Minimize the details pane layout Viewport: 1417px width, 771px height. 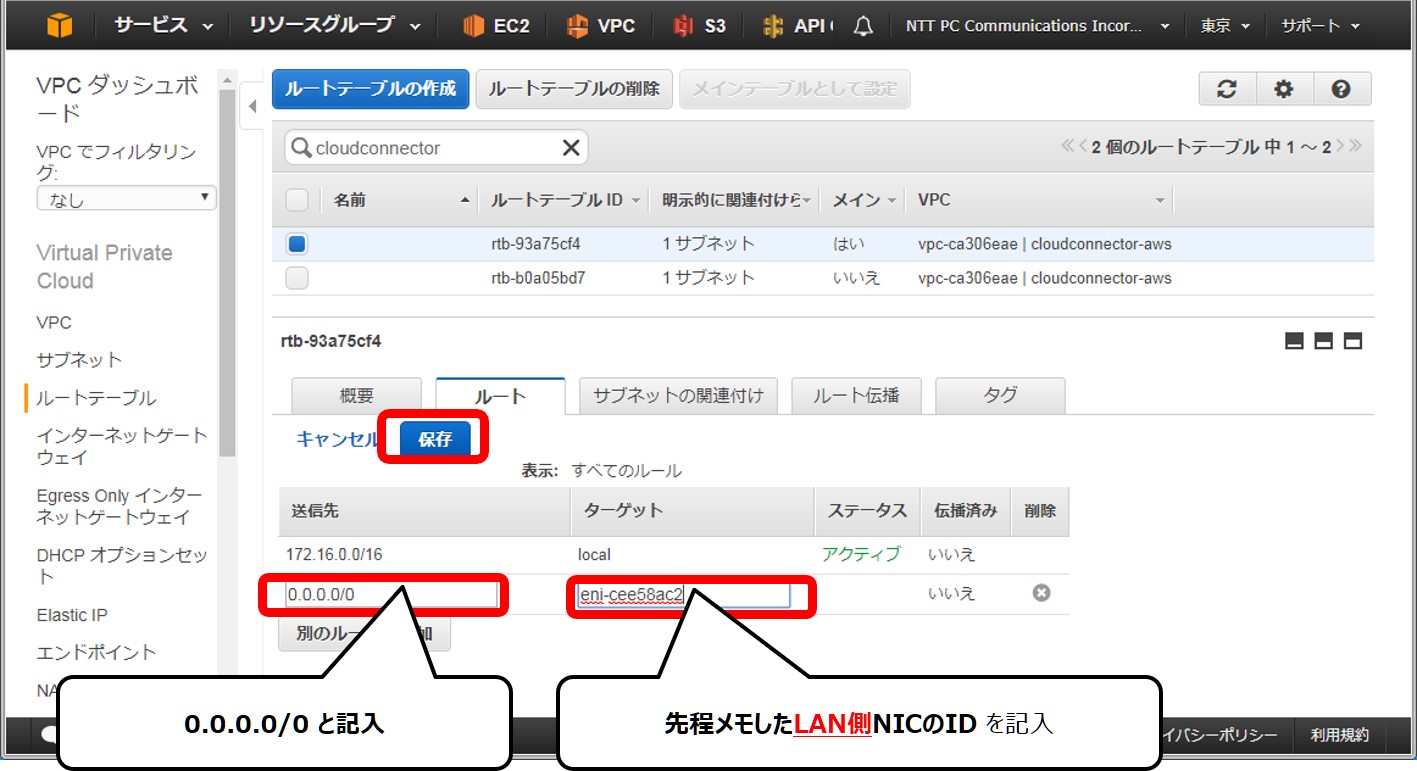pos(1294,342)
